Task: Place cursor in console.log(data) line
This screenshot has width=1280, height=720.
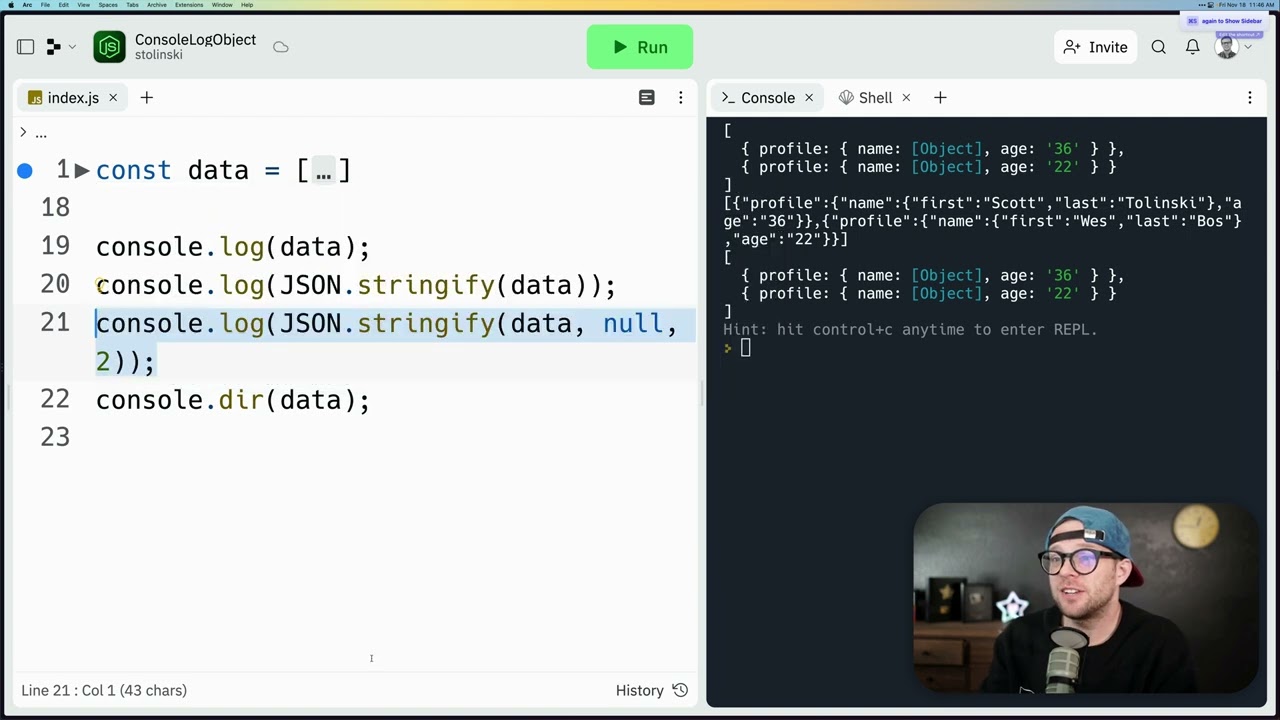Action: [233, 247]
